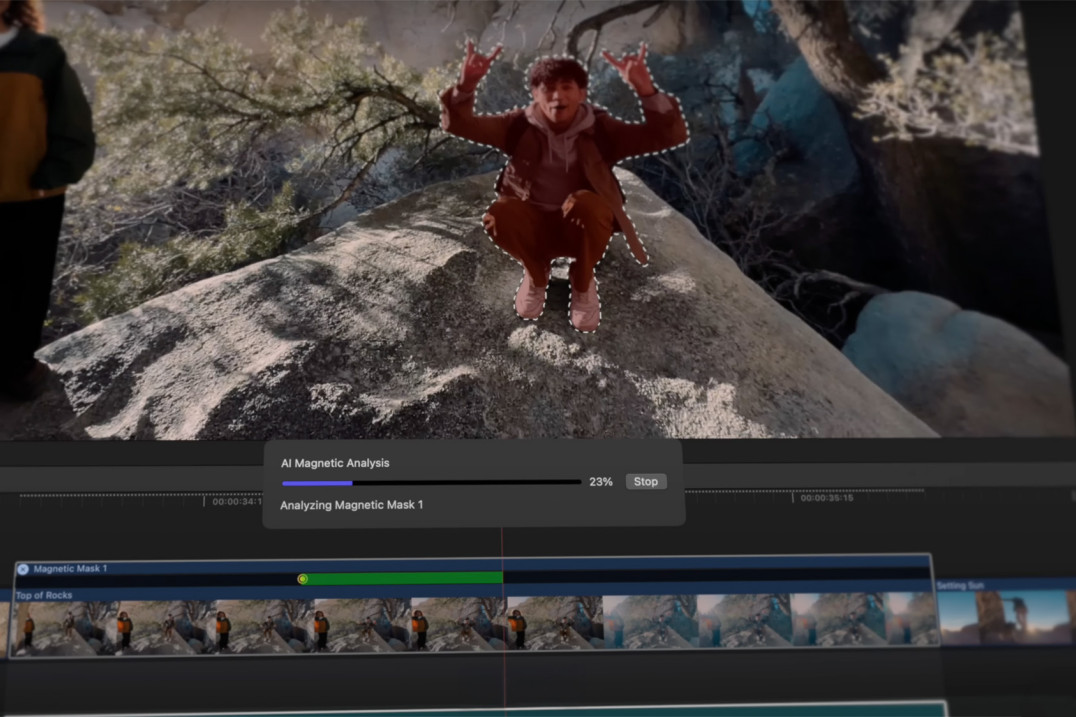Click the "AI Magnetic Analysis" dialog title

pyautogui.click(x=335, y=463)
